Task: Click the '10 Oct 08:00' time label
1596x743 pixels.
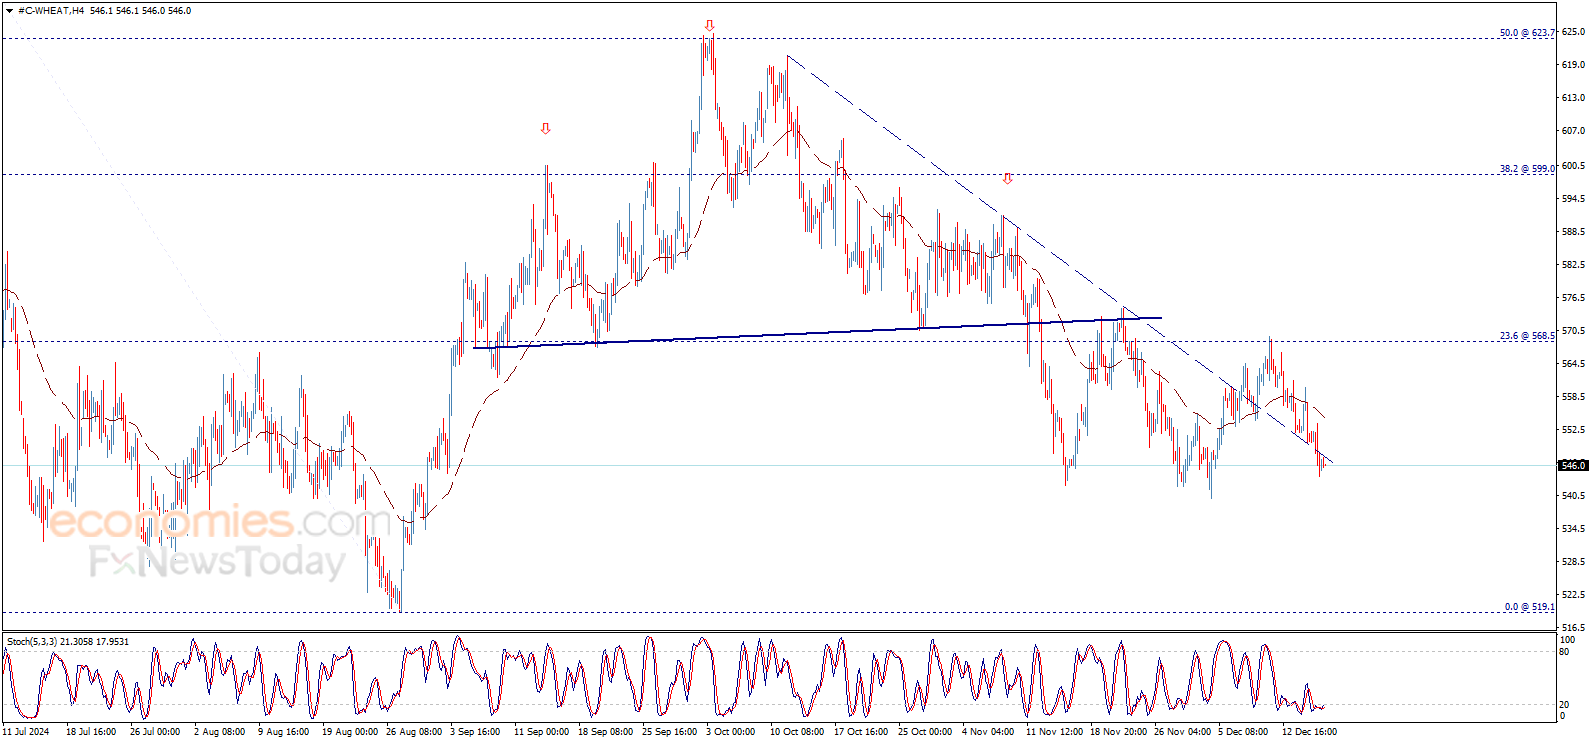Action: click(x=797, y=732)
